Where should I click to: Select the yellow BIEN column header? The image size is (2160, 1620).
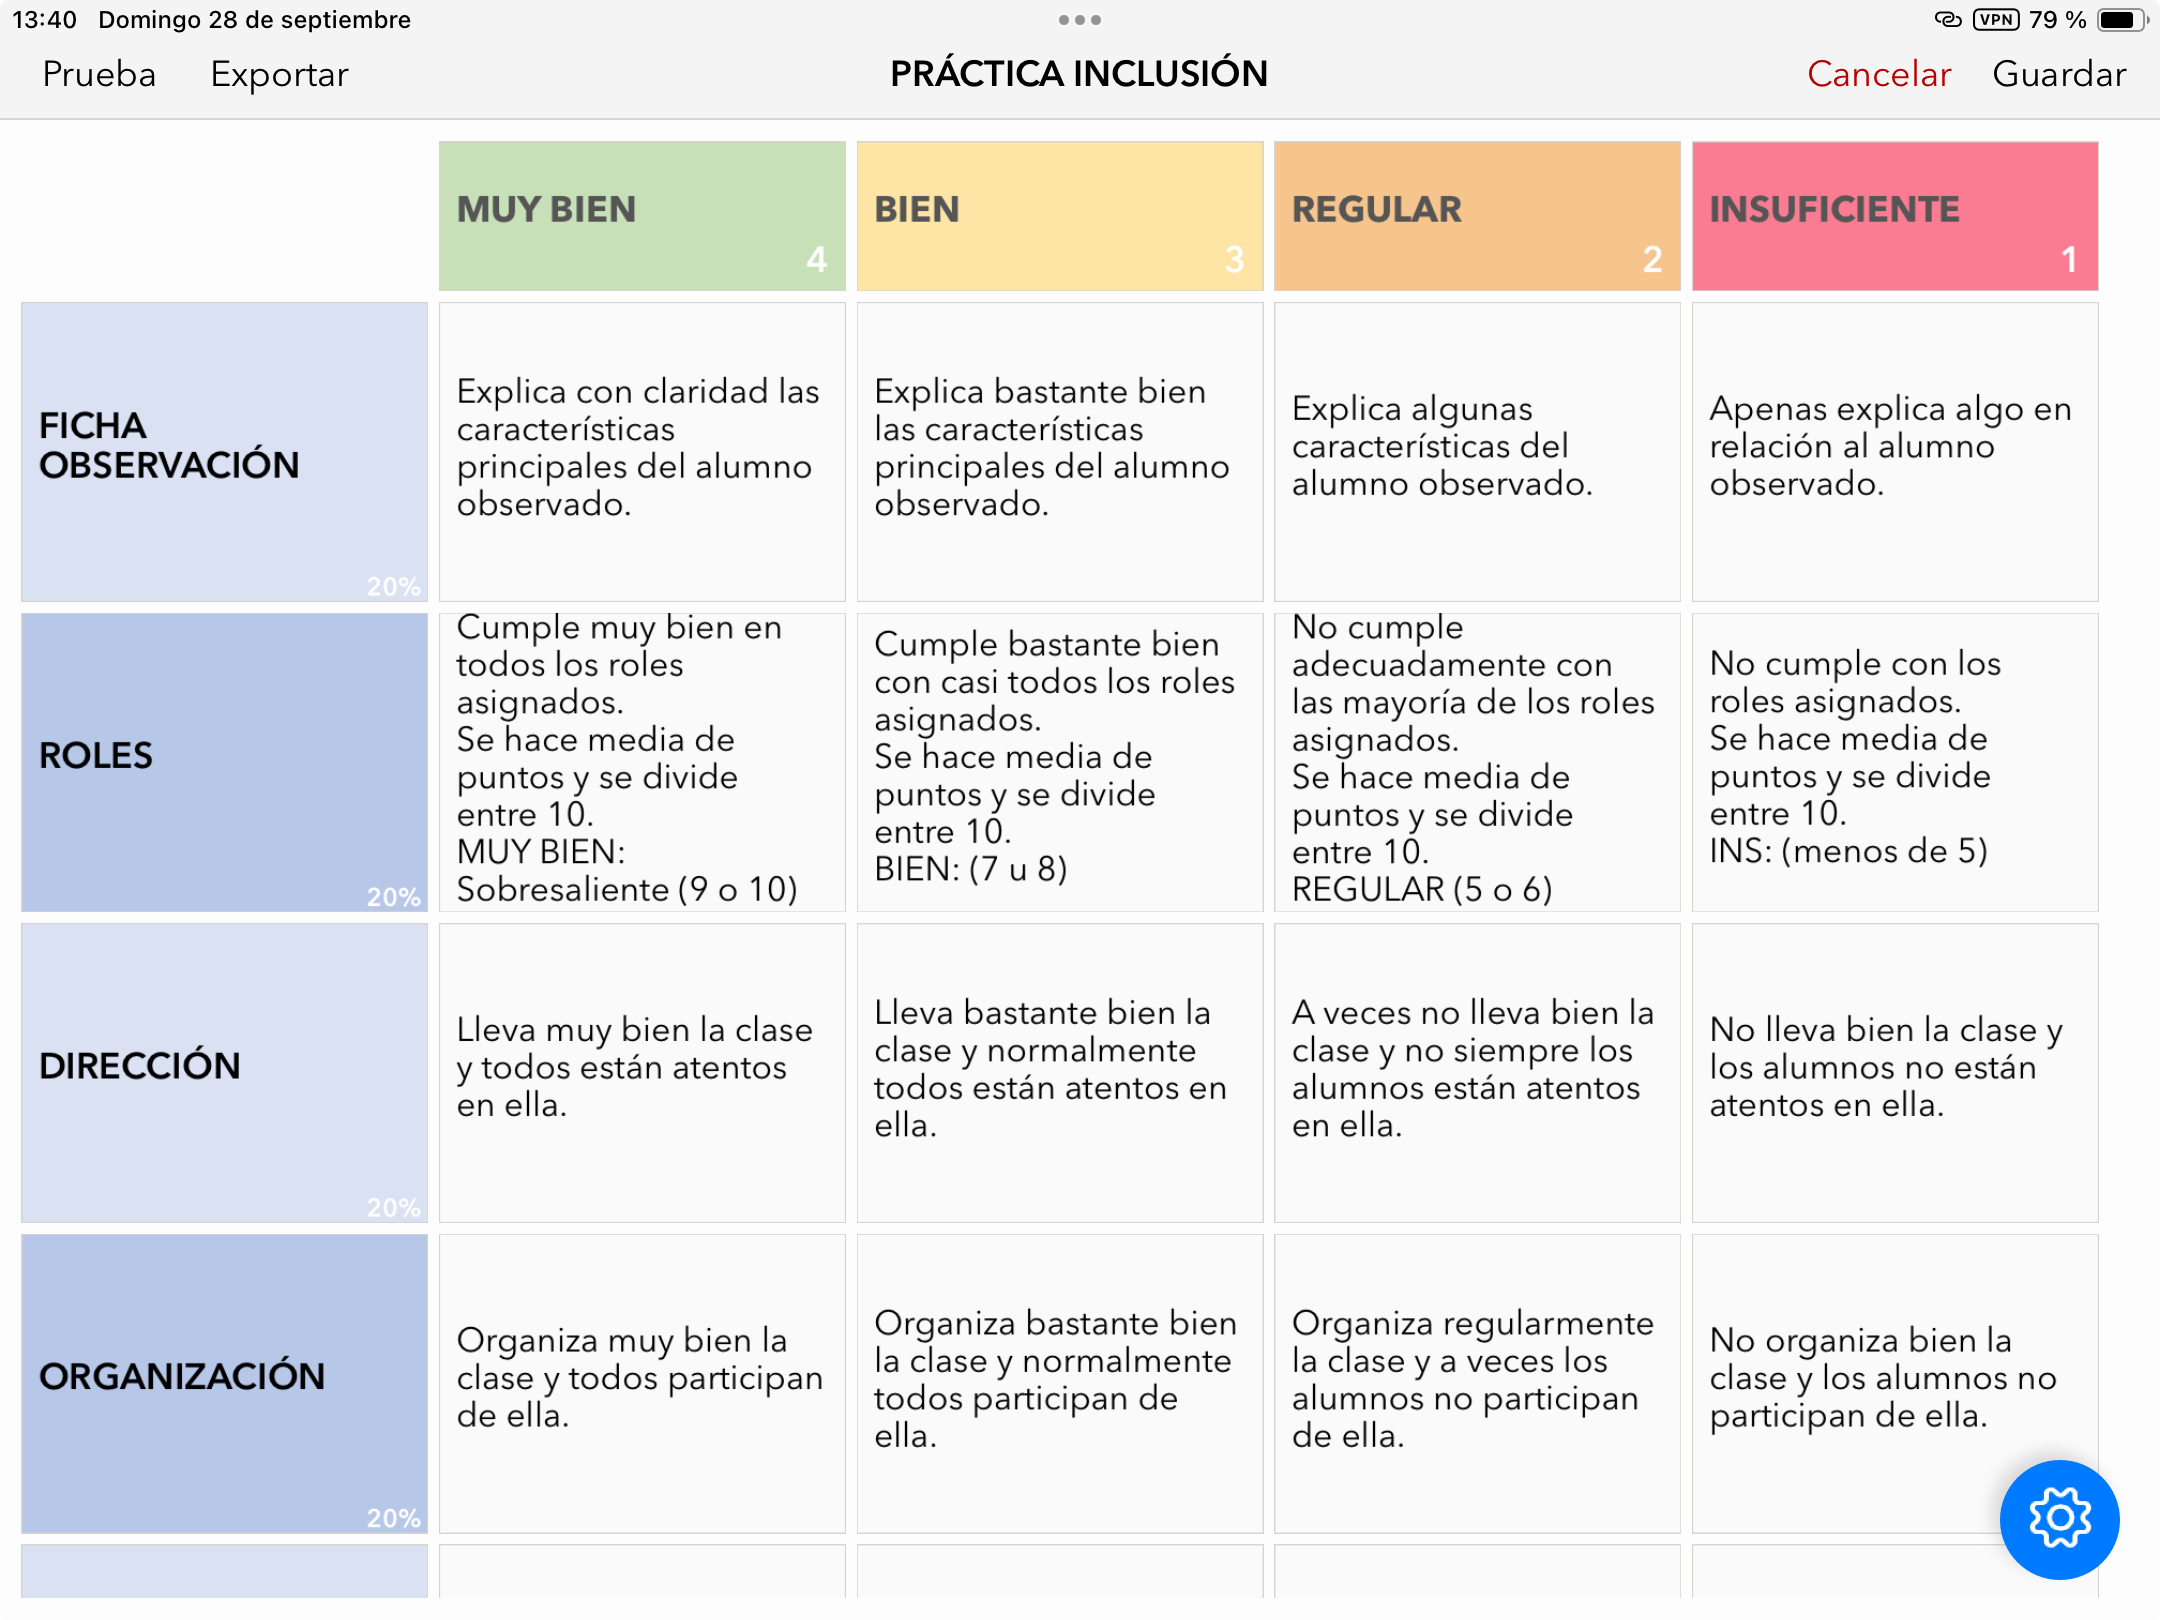(x=1060, y=216)
